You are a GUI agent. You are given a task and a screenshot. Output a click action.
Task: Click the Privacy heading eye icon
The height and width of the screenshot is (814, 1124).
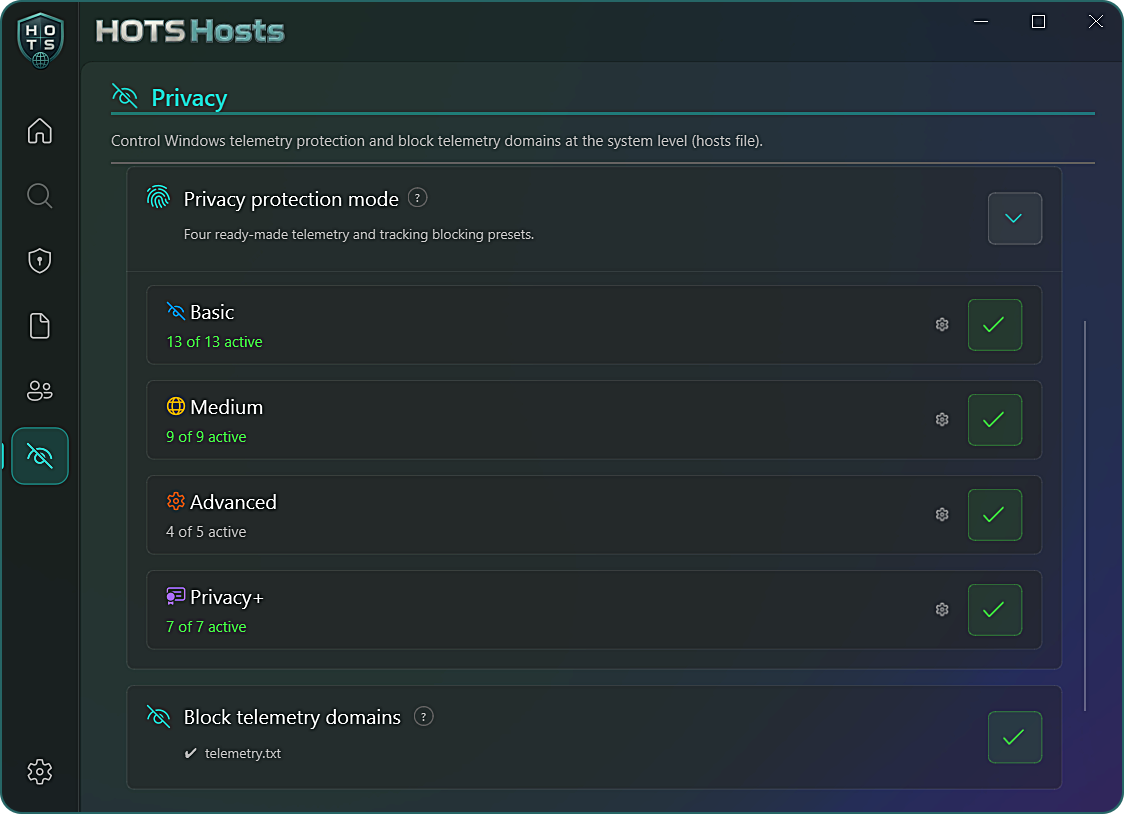click(125, 96)
